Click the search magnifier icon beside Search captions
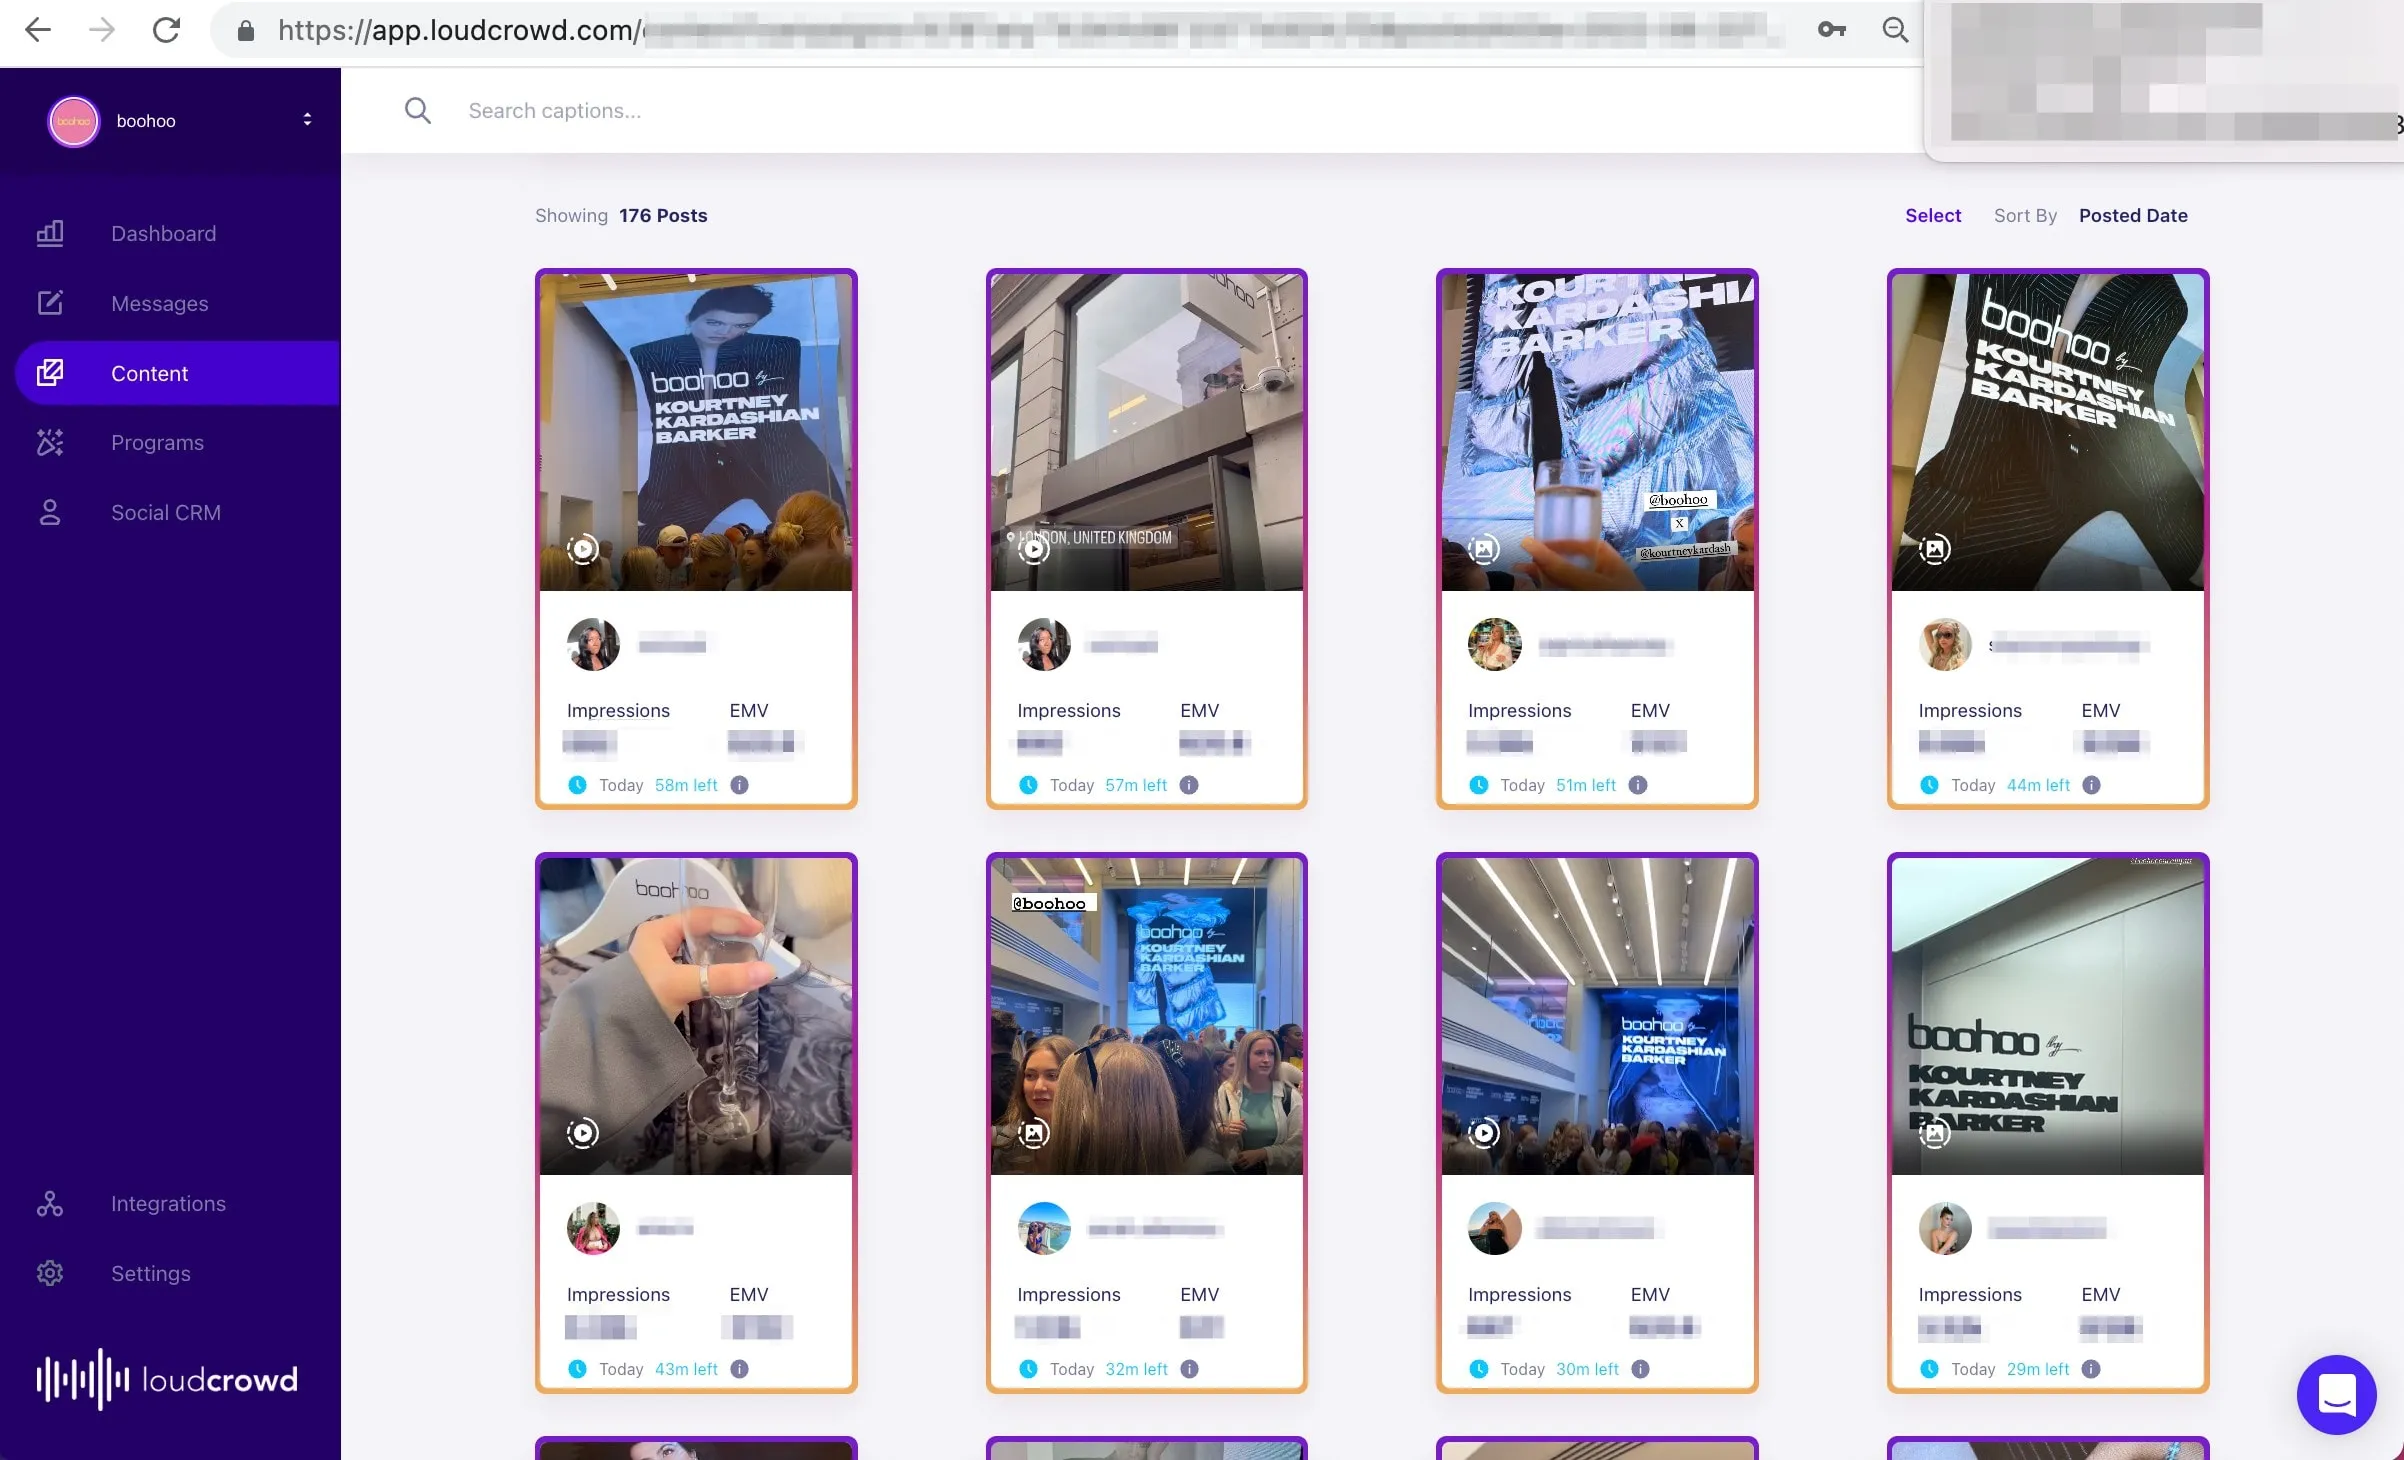The image size is (2404, 1460). click(x=418, y=111)
